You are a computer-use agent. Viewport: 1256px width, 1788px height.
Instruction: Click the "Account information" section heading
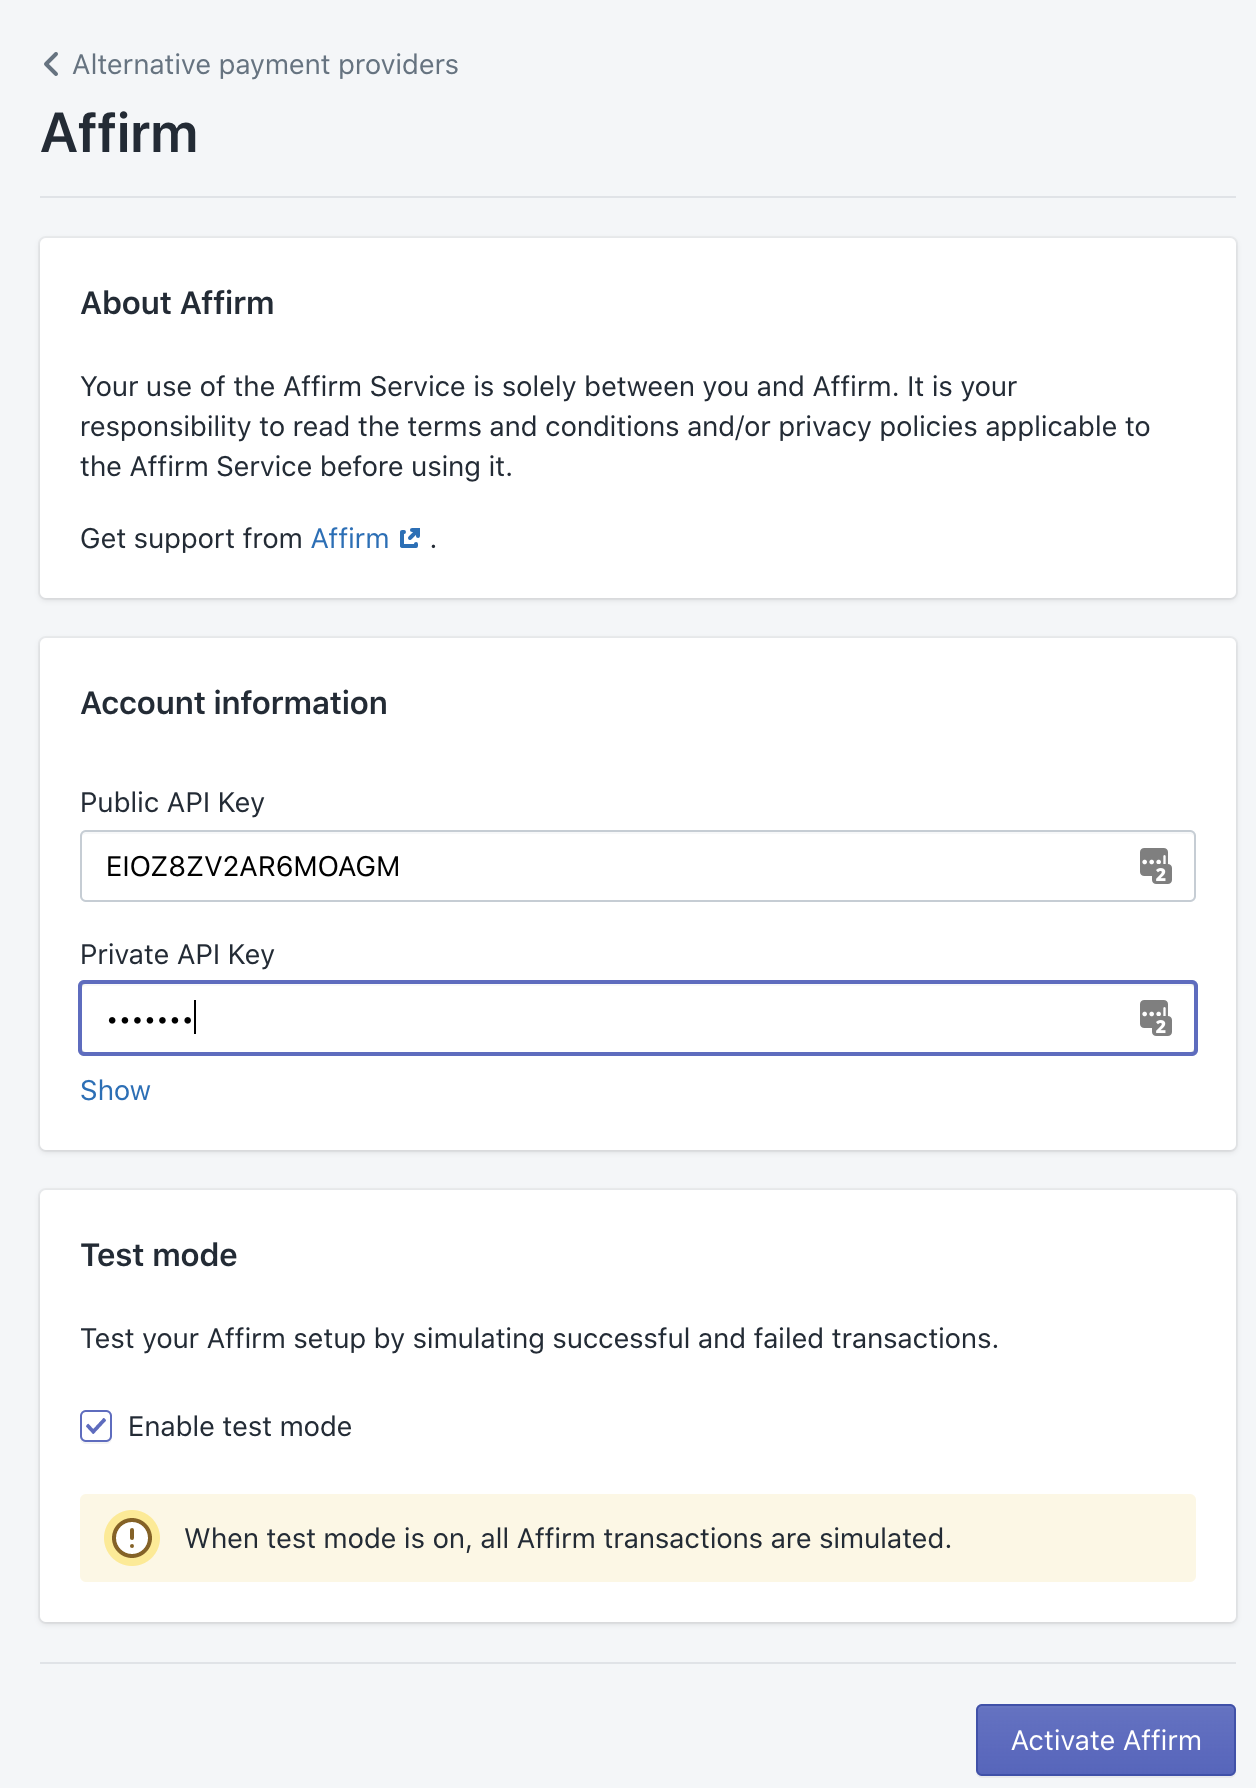(x=233, y=703)
